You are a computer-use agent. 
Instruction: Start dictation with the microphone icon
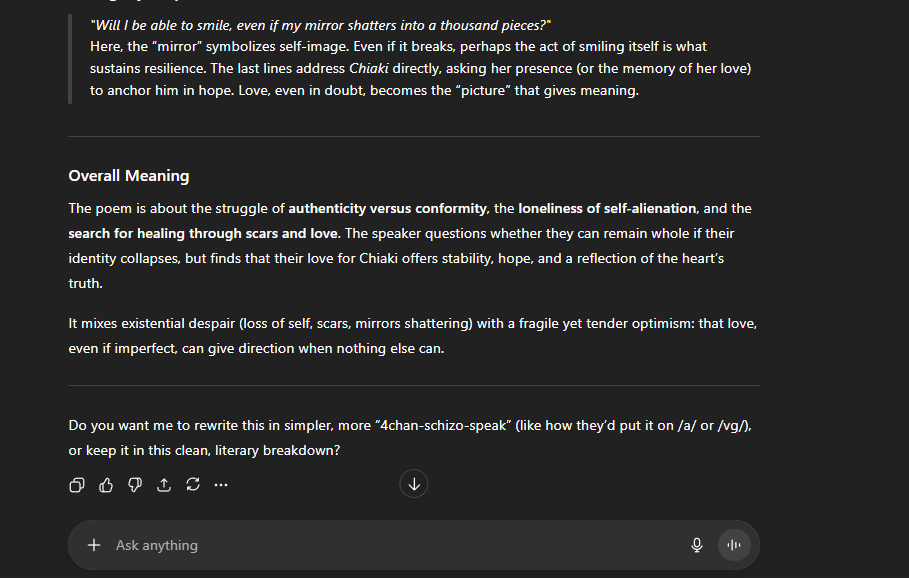[697, 545]
